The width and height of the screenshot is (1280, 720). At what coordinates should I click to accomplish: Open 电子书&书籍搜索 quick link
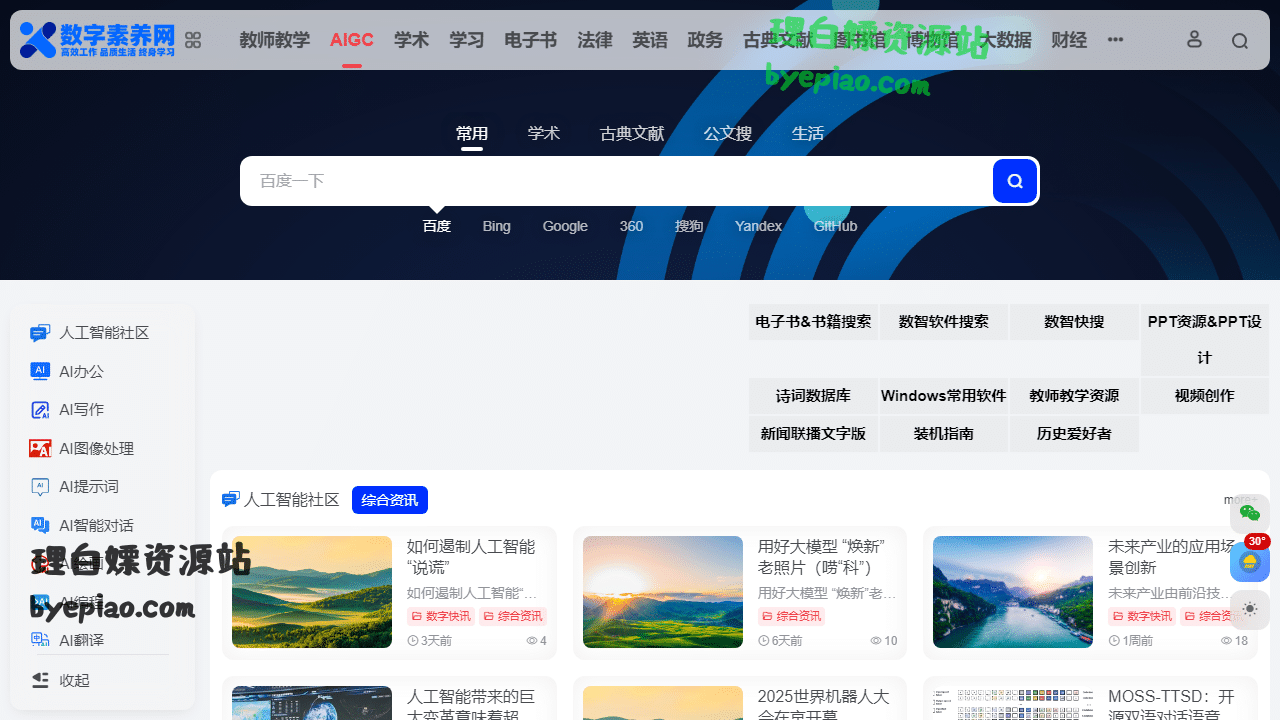813,322
